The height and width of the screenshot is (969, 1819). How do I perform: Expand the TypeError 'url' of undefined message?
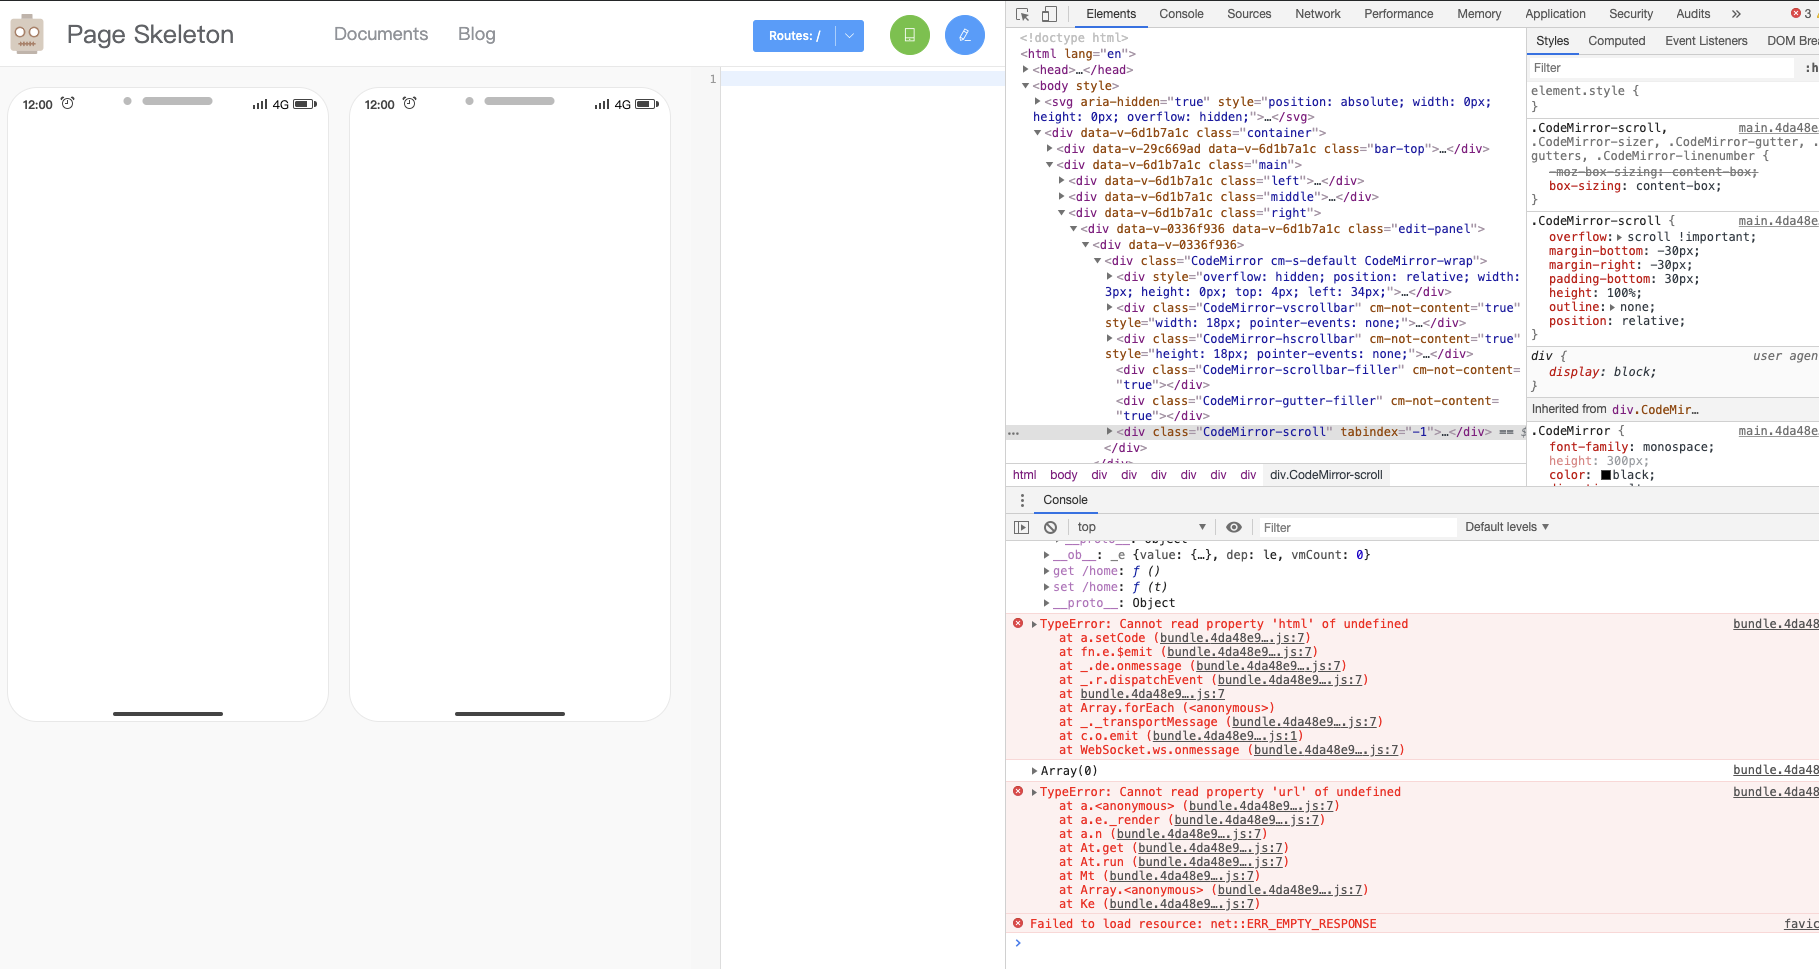click(1034, 792)
